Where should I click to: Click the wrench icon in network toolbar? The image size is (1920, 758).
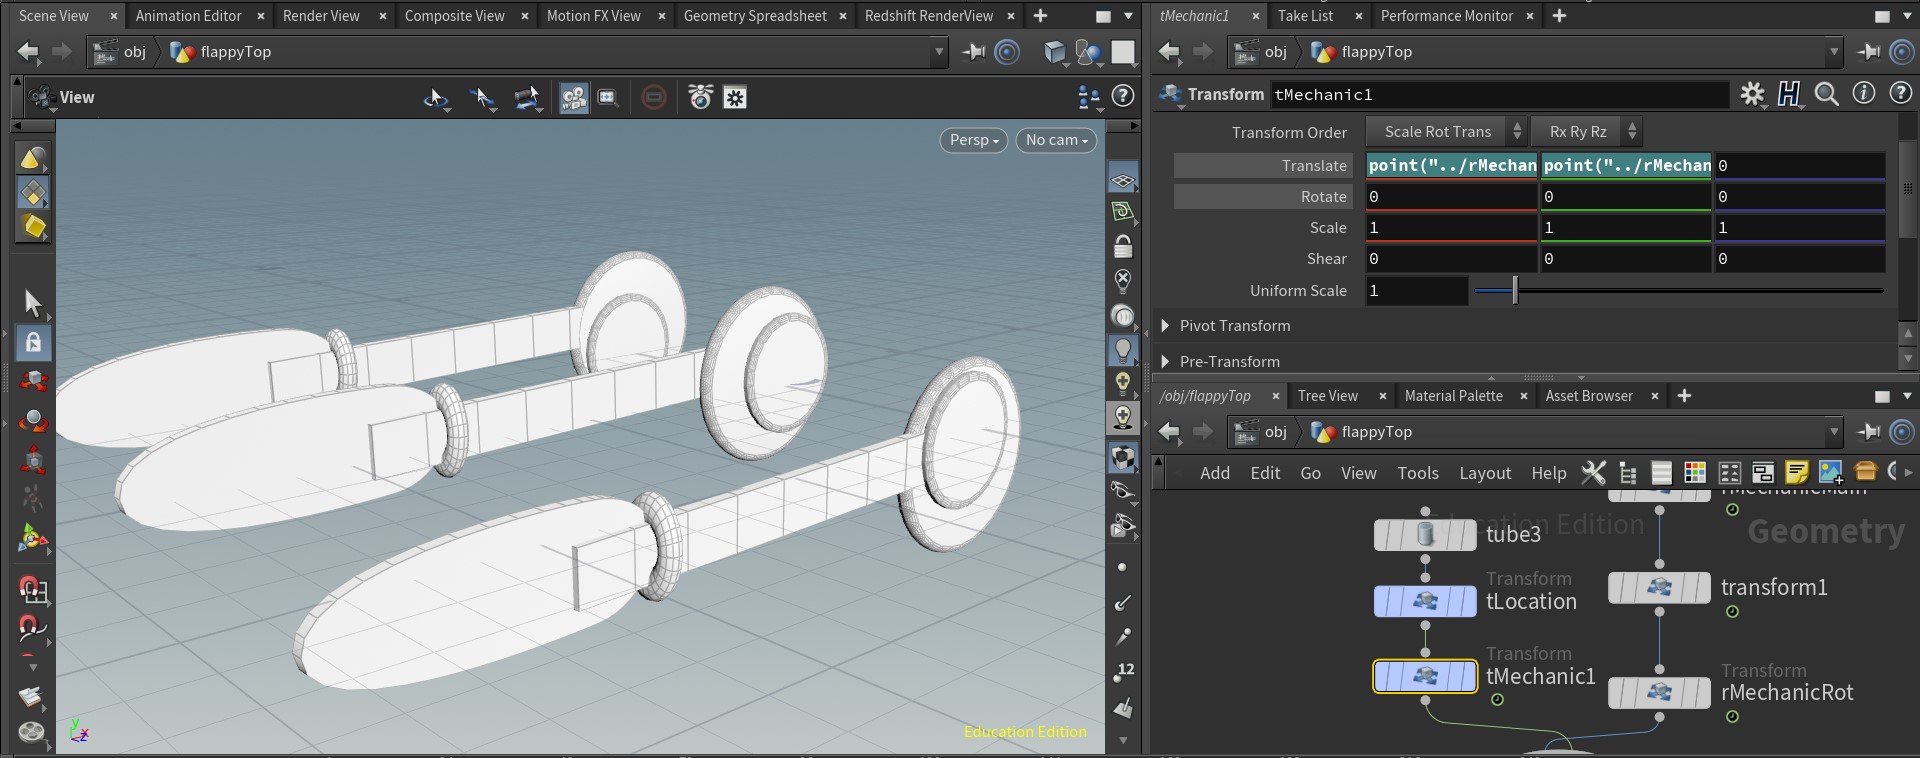[x=1593, y=473]
